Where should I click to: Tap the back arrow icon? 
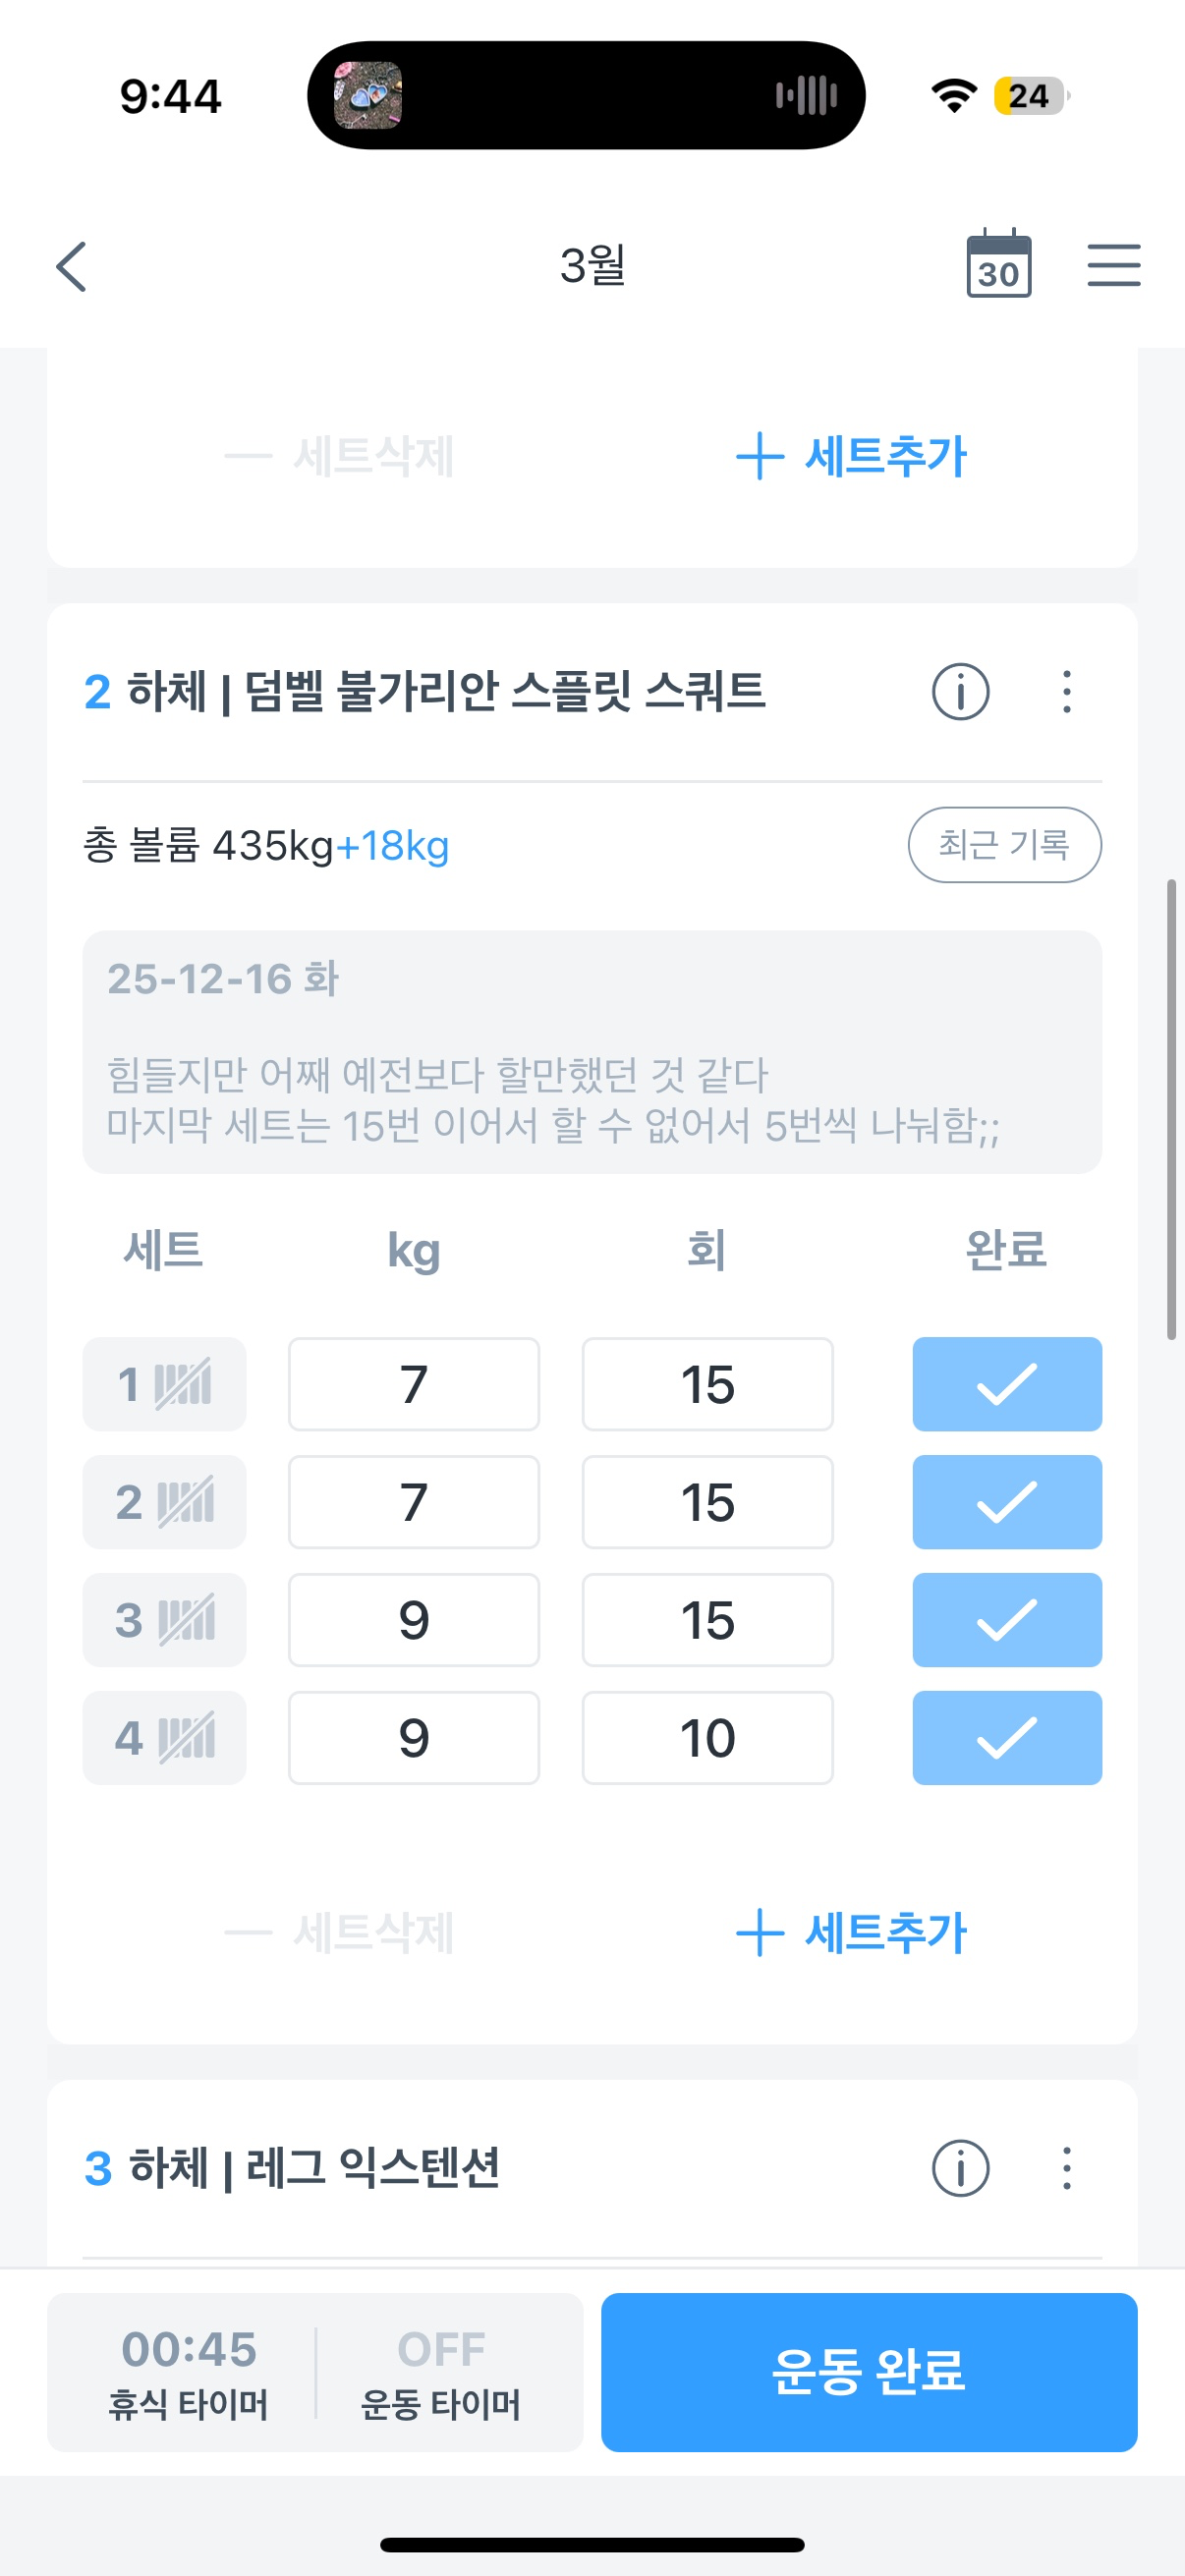[72, 266]
